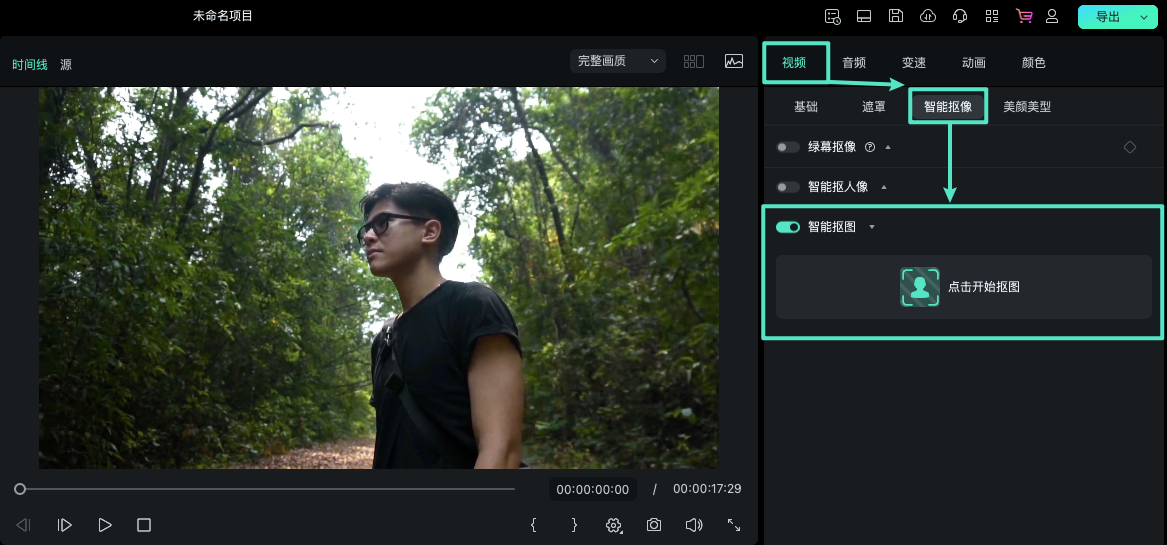
Task: Select the 动画 properties tab
Action: (x=973, y=63)
